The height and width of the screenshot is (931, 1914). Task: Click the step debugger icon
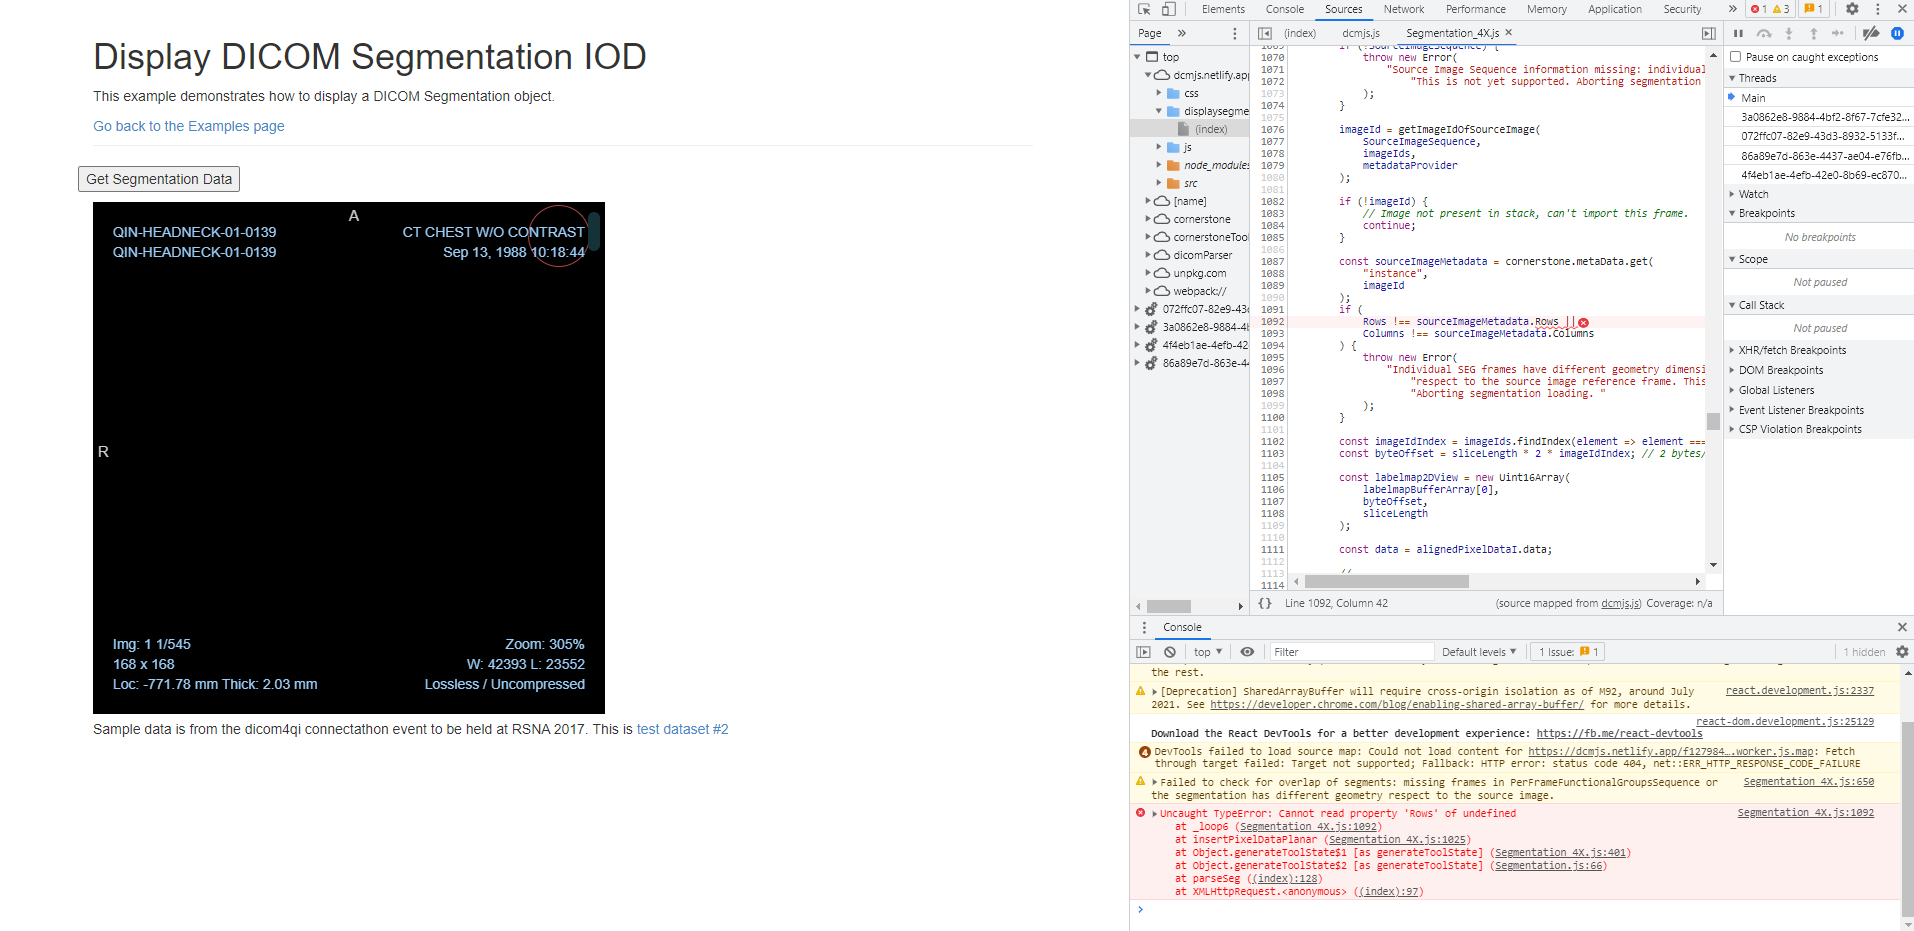click(x=1837, y=33)
